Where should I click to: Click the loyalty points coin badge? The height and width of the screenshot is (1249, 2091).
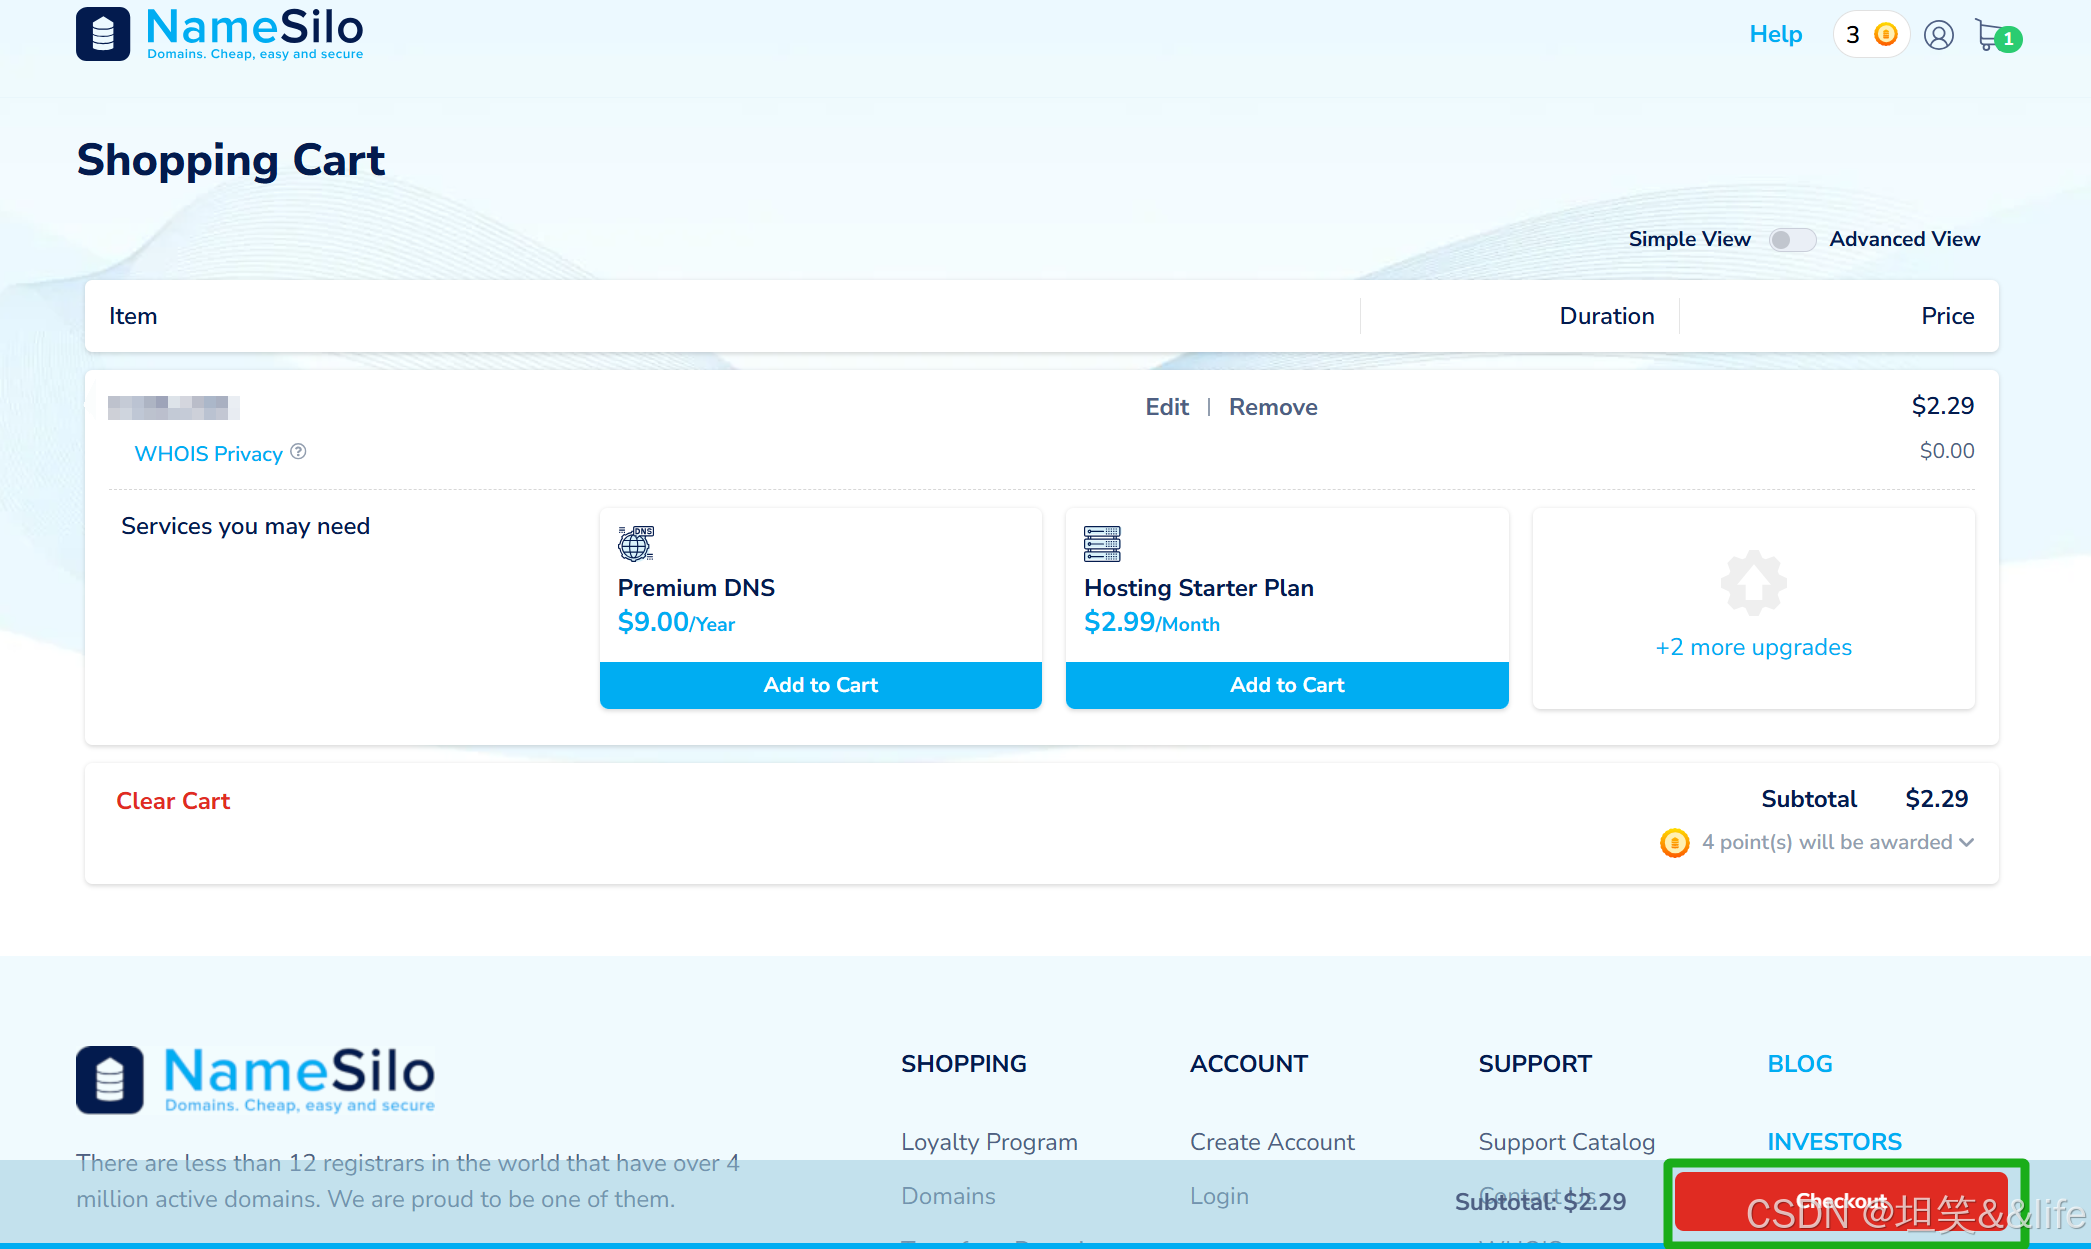coord(1871,35)
